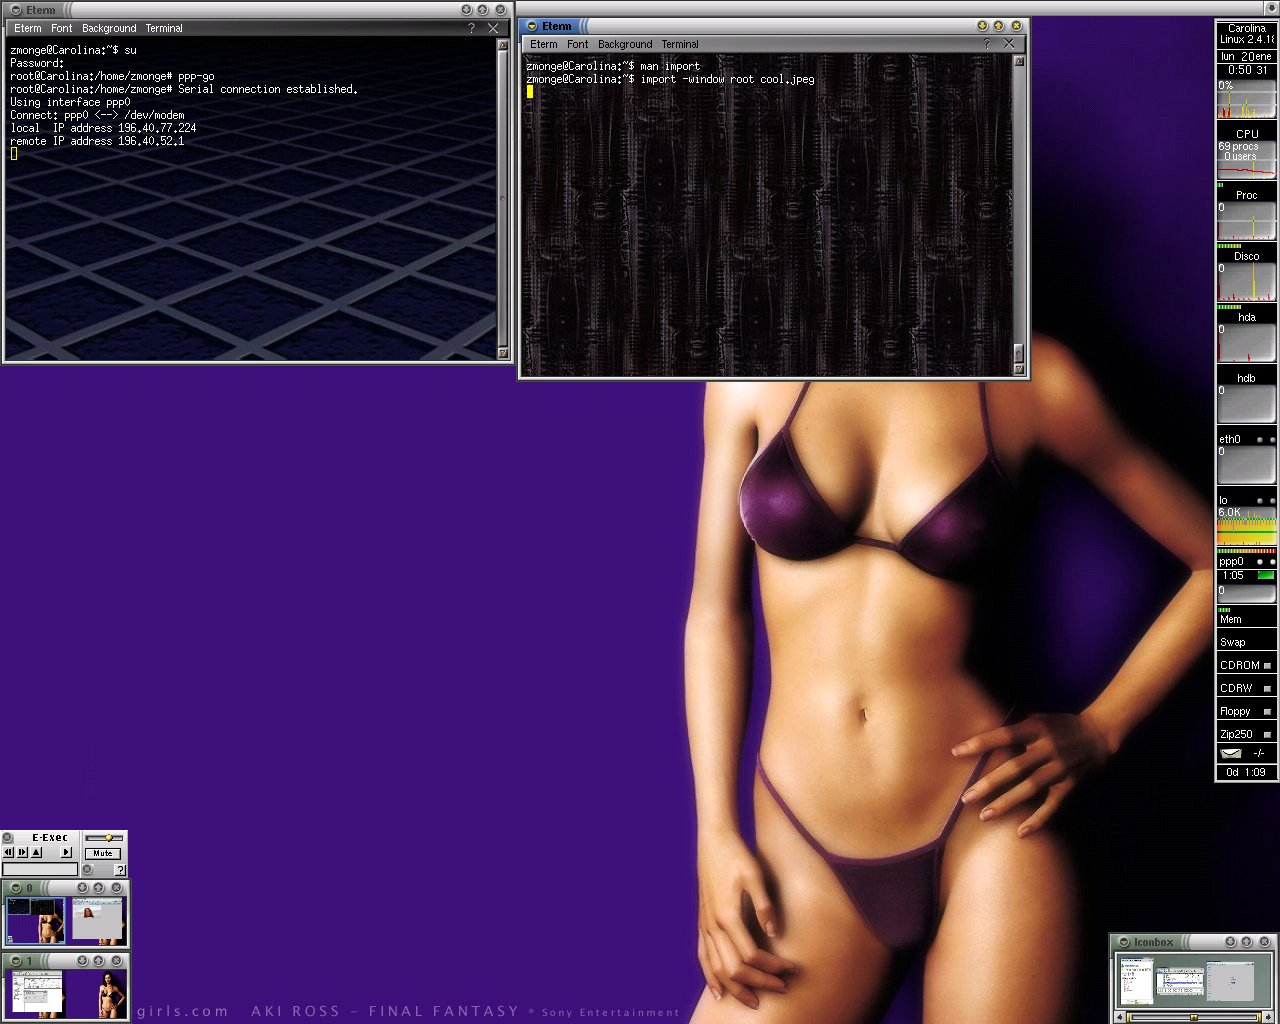Click the E-Exec eject button
This screenshot has width=1280, height=1024.
pos(37,852)
